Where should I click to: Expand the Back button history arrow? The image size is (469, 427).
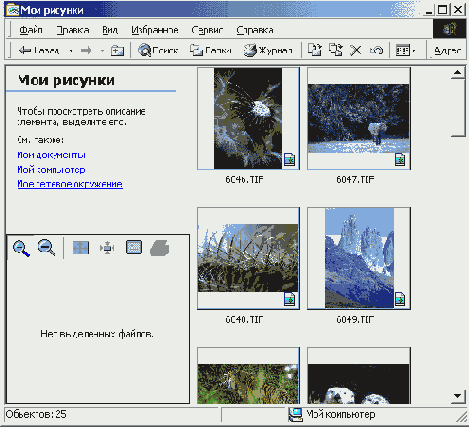click(x=71, y=51)
